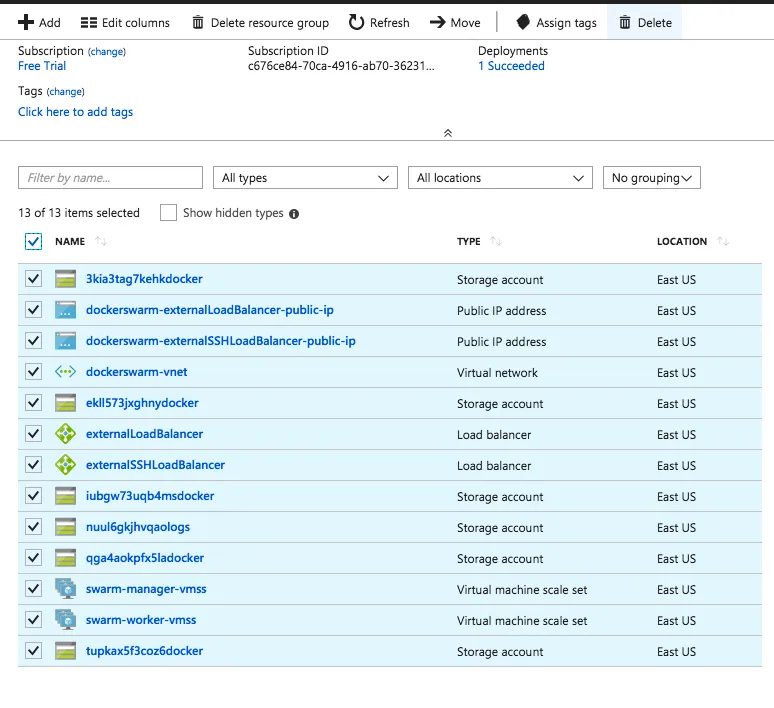Screen dimensions: 774x708
Task: Click the Move arrow icon
Action: click(x=437, y=22)
